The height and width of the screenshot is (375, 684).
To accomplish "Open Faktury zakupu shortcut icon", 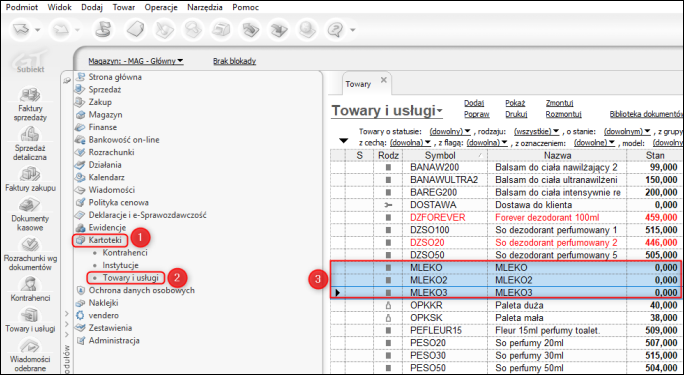I will pos(30,174).
